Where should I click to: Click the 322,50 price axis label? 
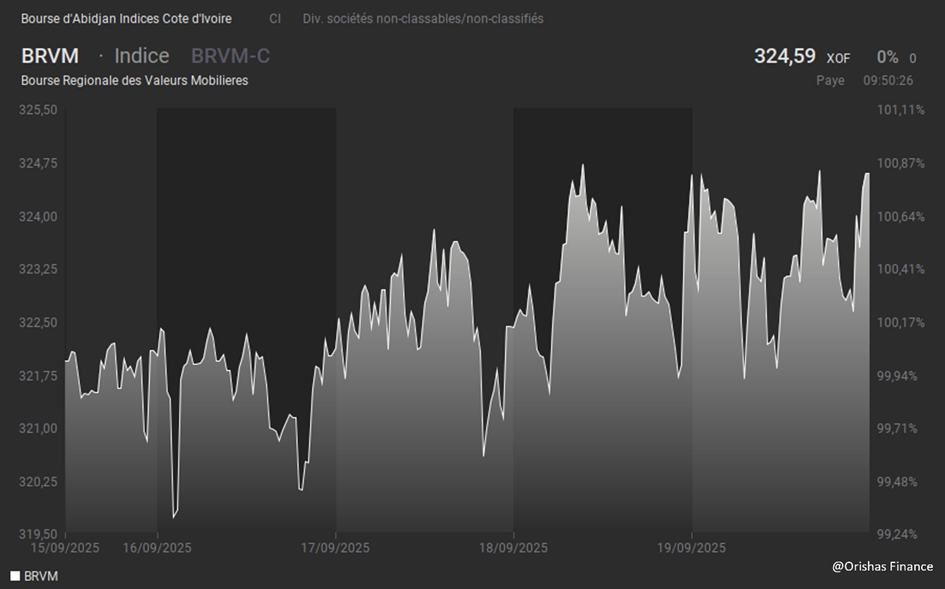click(x=38, y=323)
